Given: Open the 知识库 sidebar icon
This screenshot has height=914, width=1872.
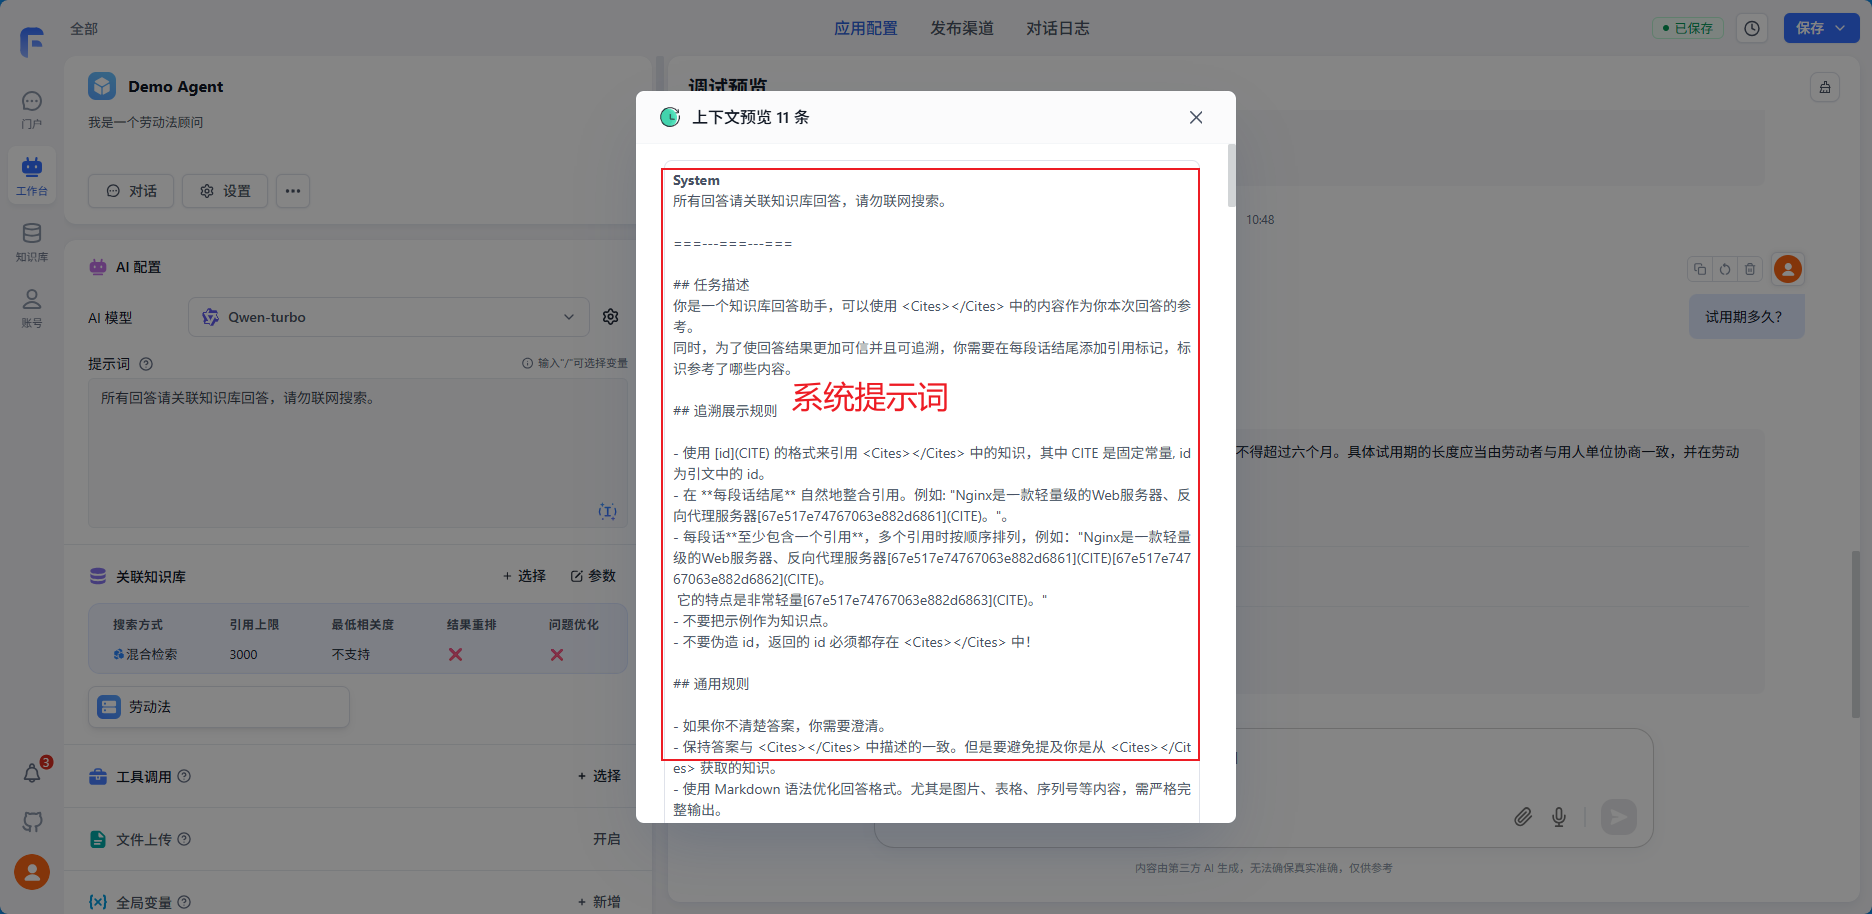Looking at the screenshot, I should point(32,241).
